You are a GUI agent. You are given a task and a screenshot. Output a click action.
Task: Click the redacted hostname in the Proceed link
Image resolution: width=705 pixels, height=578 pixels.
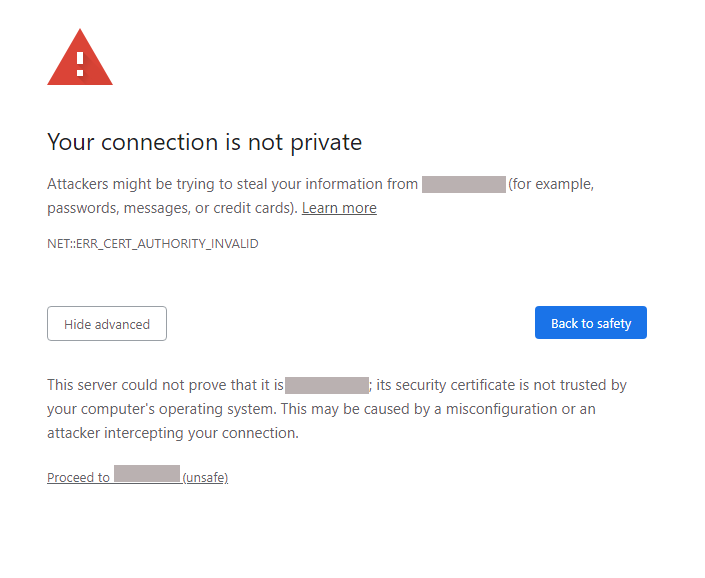click(x=147, y=474)
